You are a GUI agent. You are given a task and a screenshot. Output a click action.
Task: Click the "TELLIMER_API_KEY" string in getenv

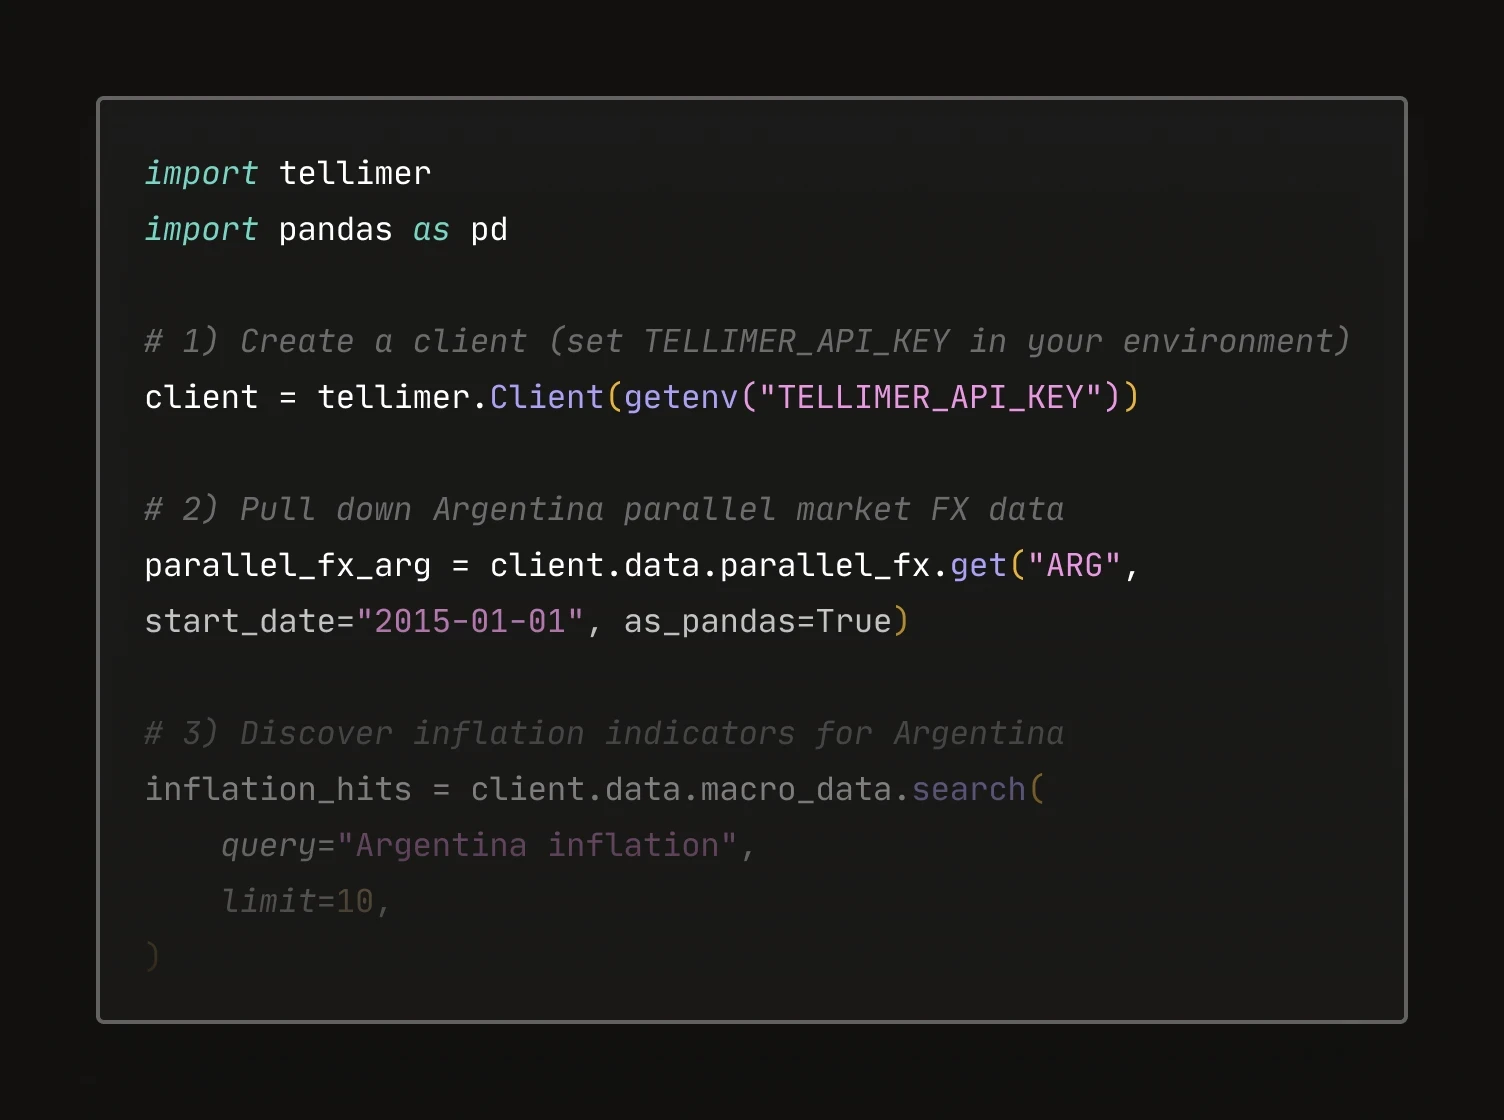coord(931,397)
